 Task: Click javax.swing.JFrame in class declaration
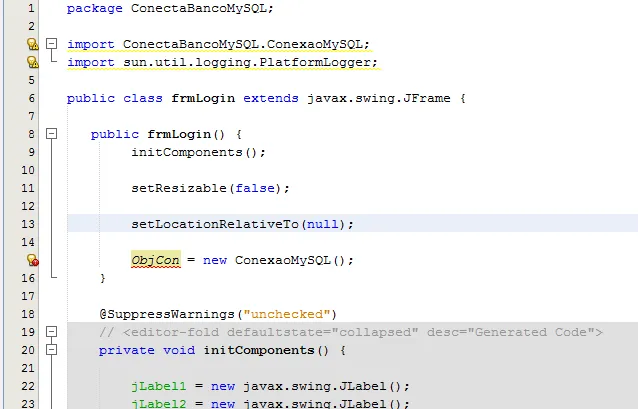(x=378, y=98)
